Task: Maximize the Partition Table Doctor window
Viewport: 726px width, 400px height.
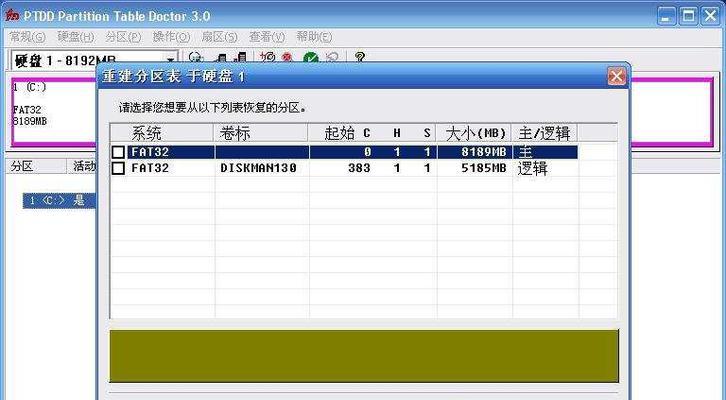Action: point(688,16)
